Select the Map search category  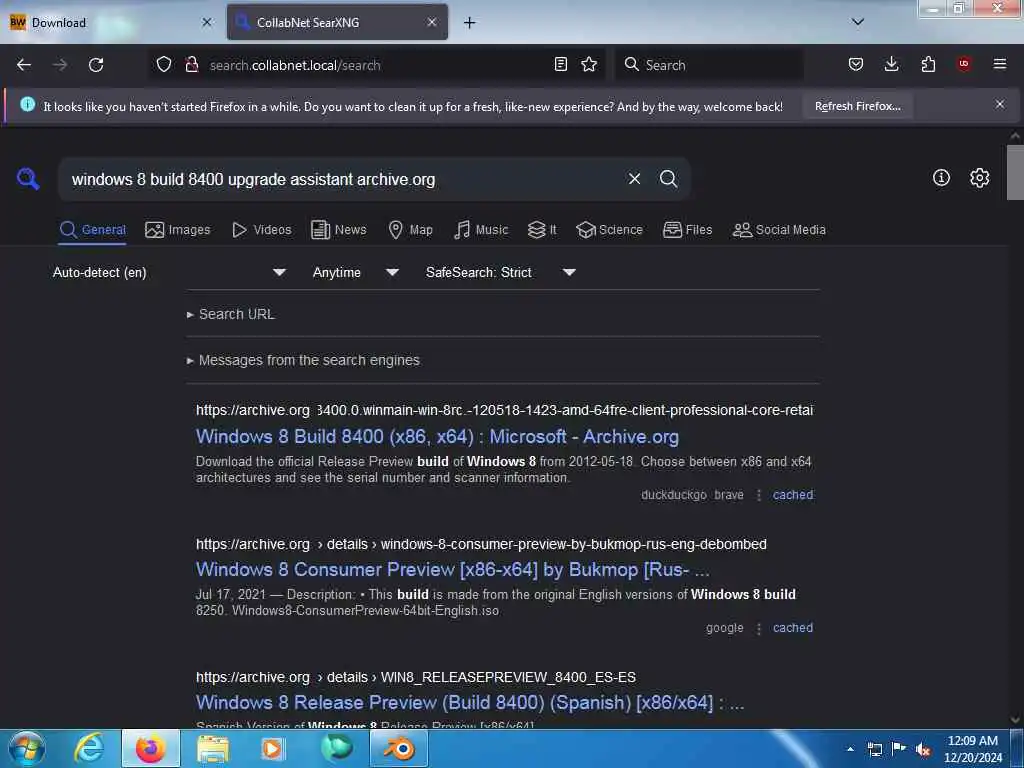click(x=411, y=230)
